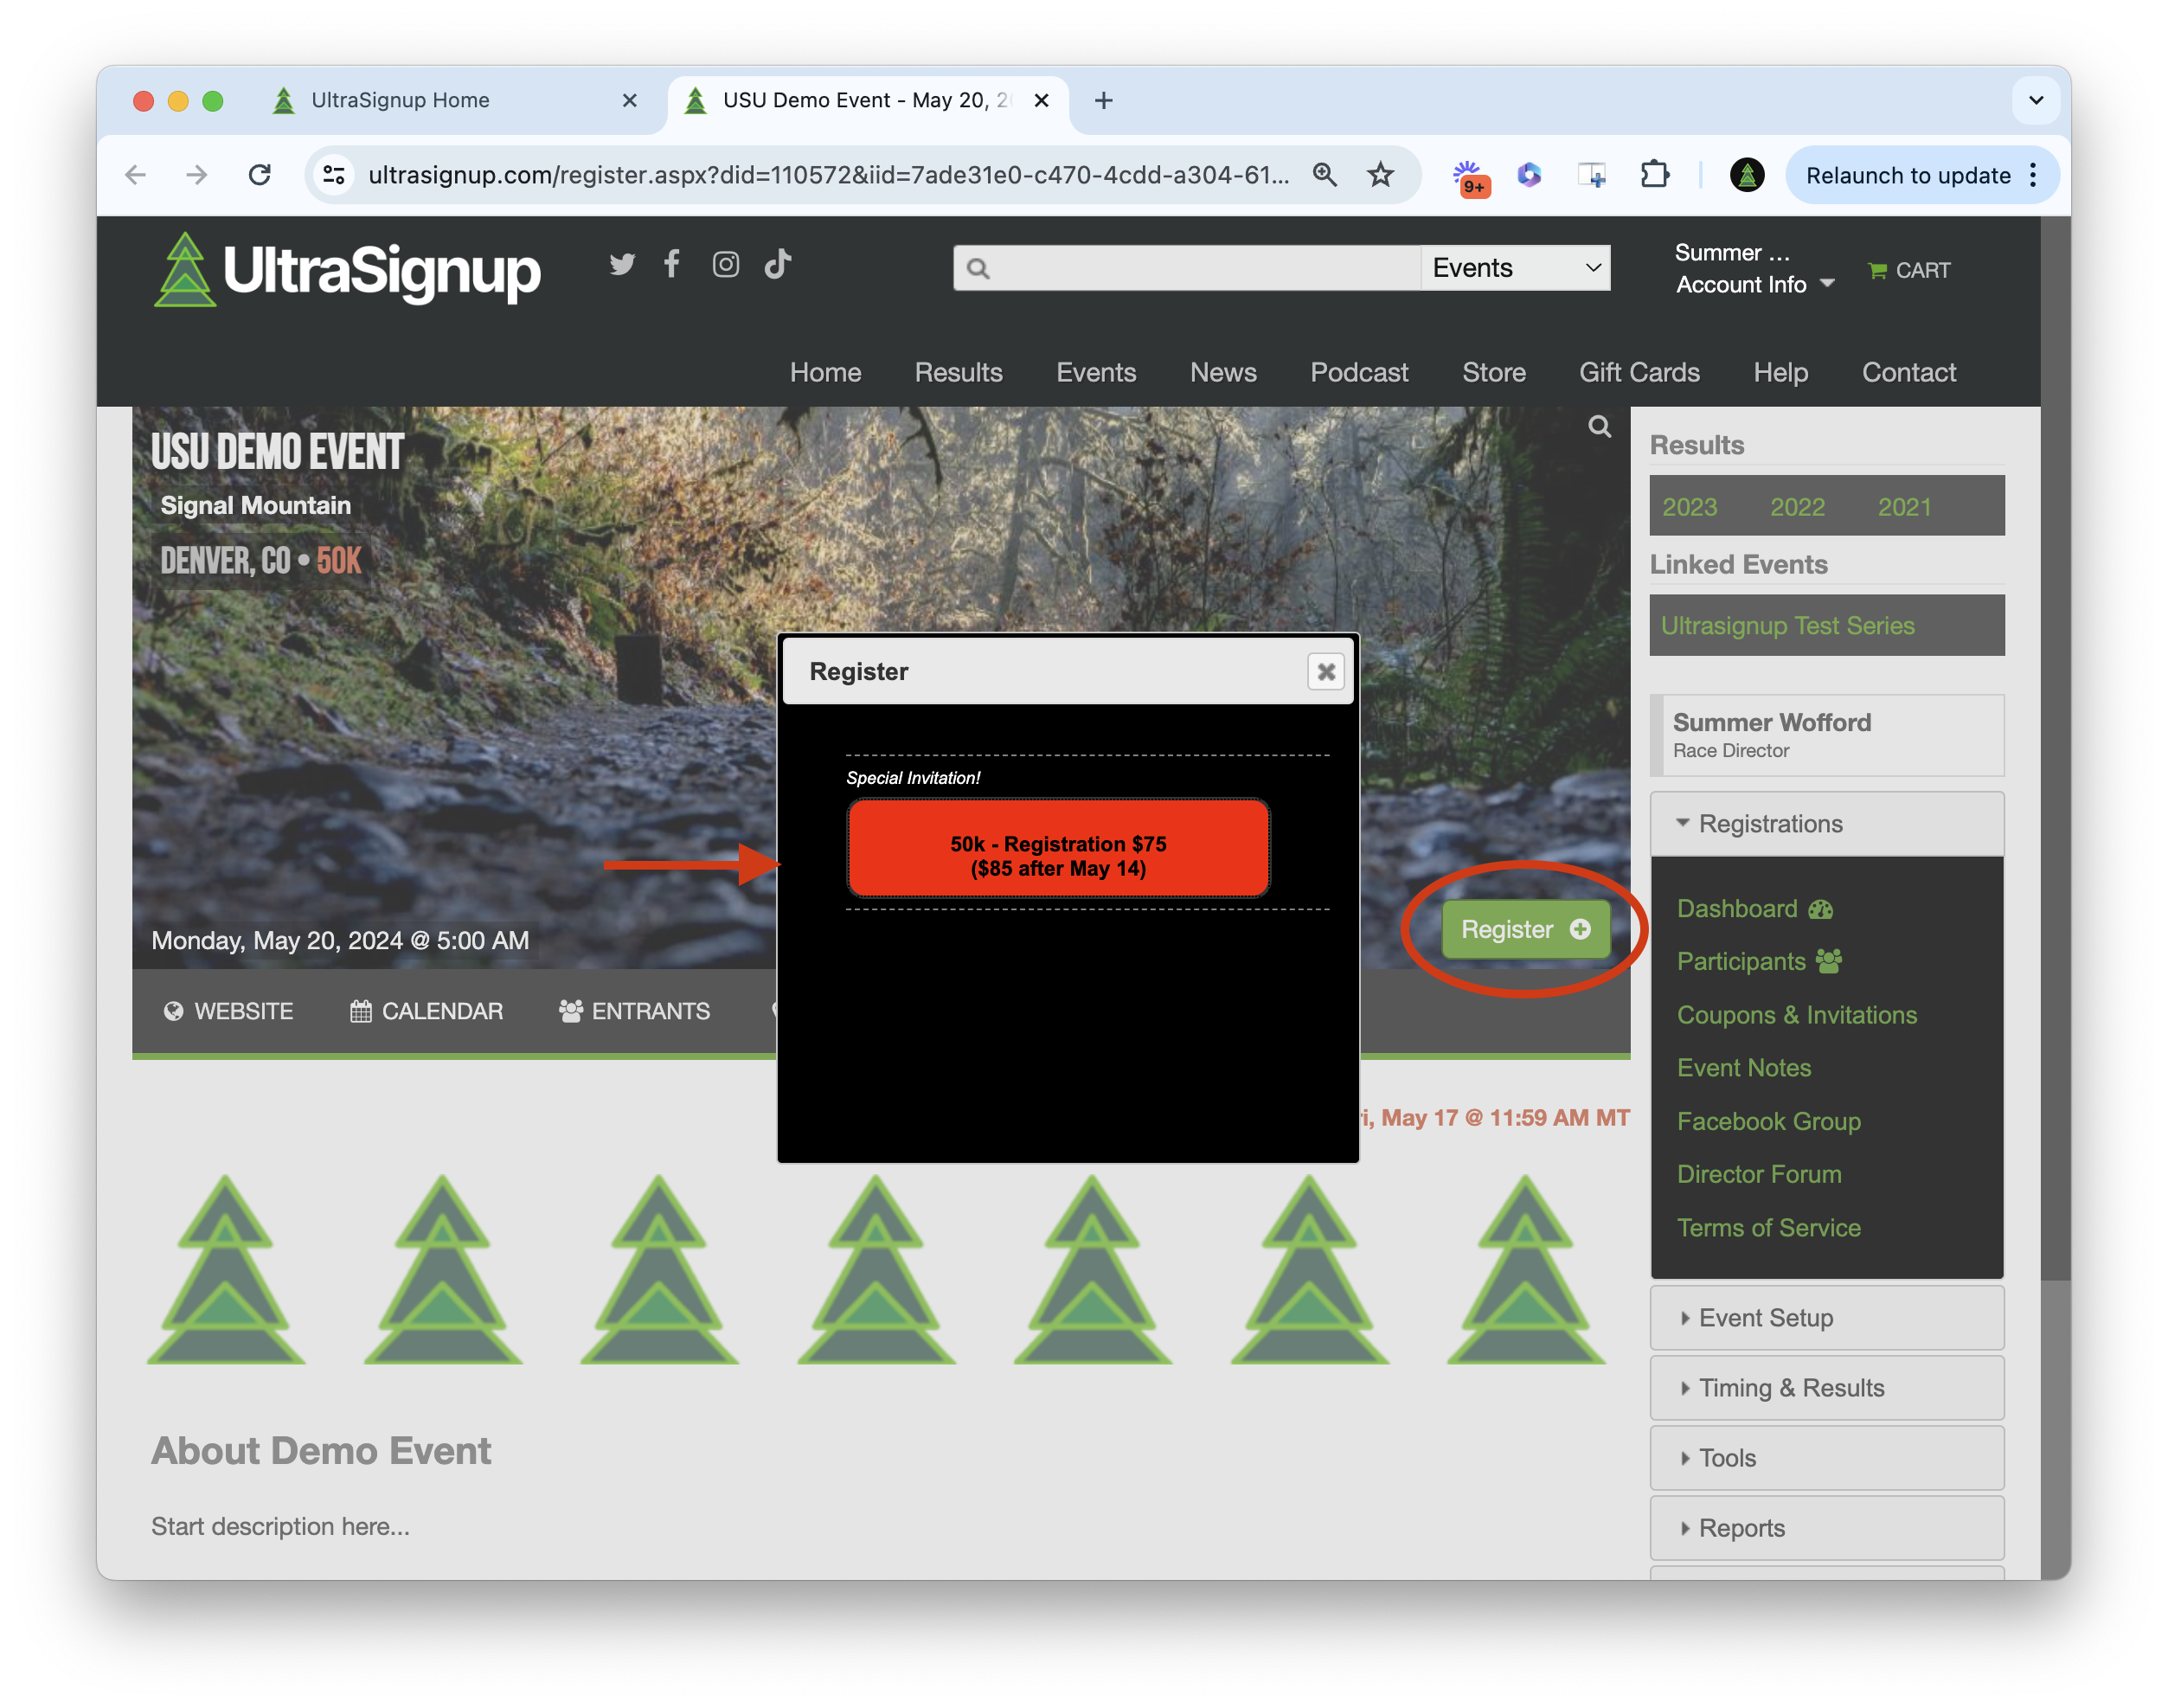Open Results in navigation menu
This screenshot has height=1708, width=2168.
[x=958, y=373]
